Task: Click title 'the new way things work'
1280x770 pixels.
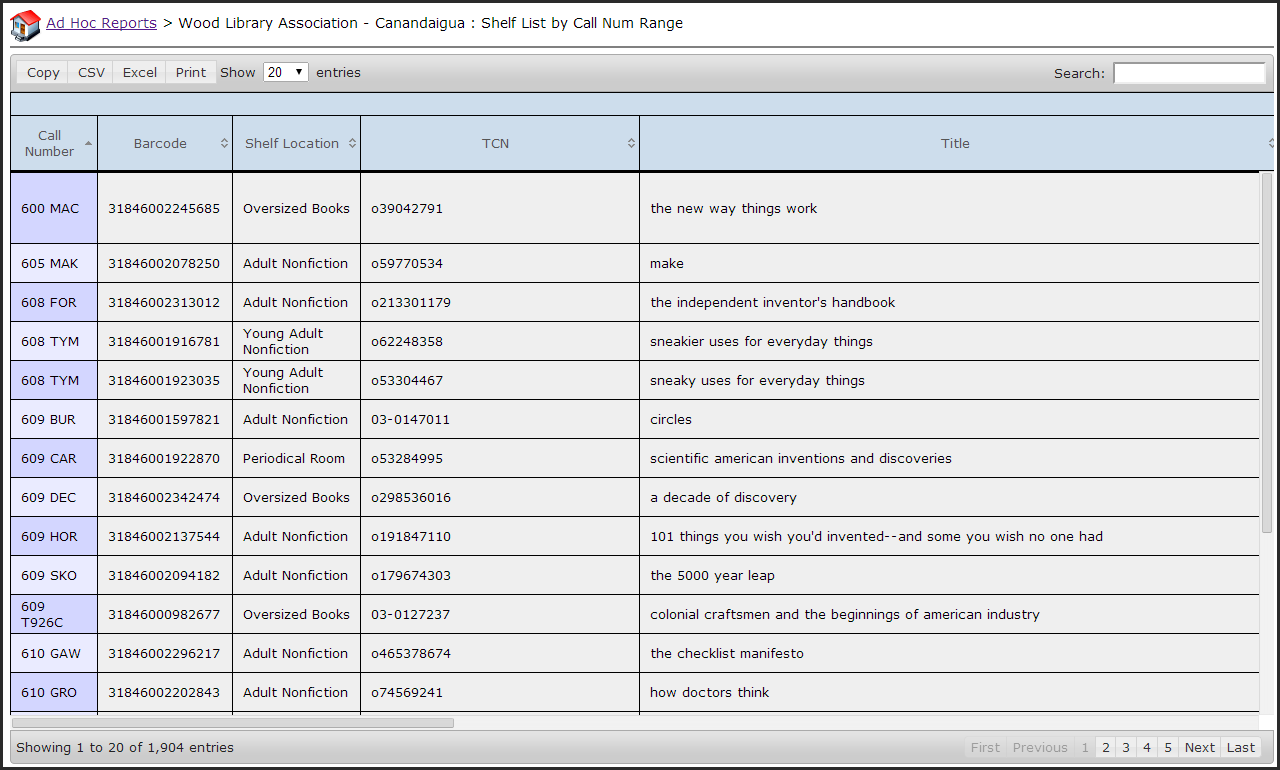Action: coord(734,209)
